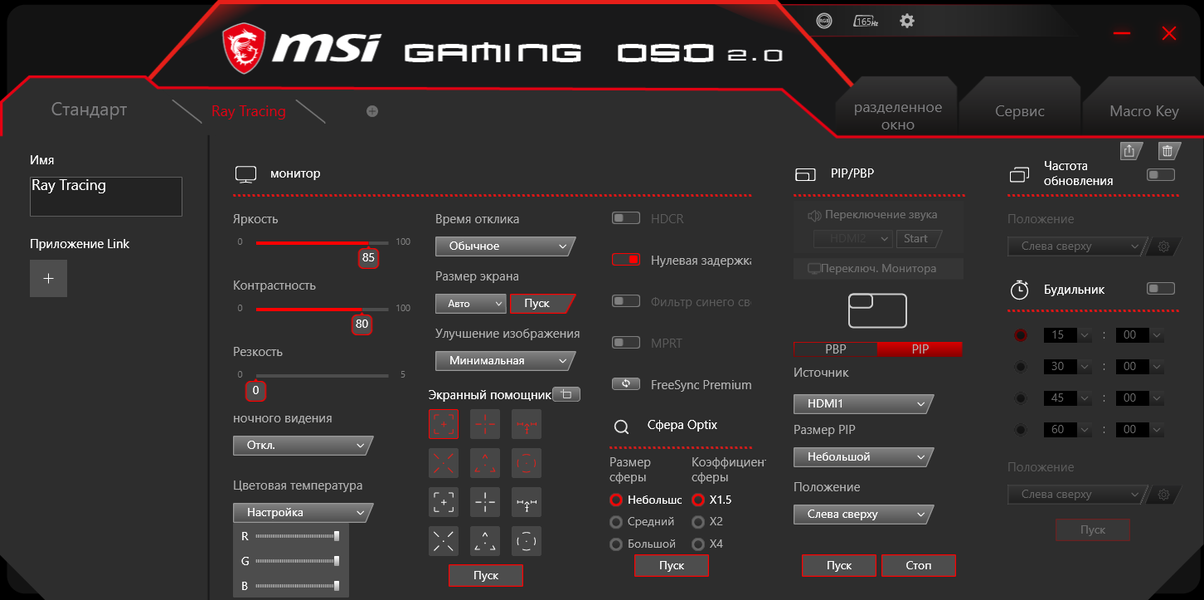
Task: Click Пуск under Сфера Optix
Action: (x=671, y=566)
